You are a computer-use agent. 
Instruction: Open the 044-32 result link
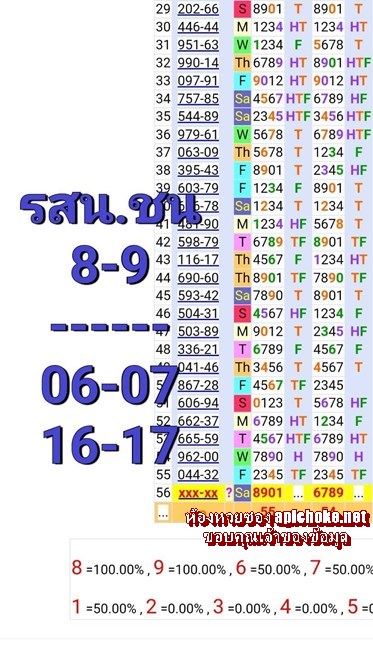[198, 475]
